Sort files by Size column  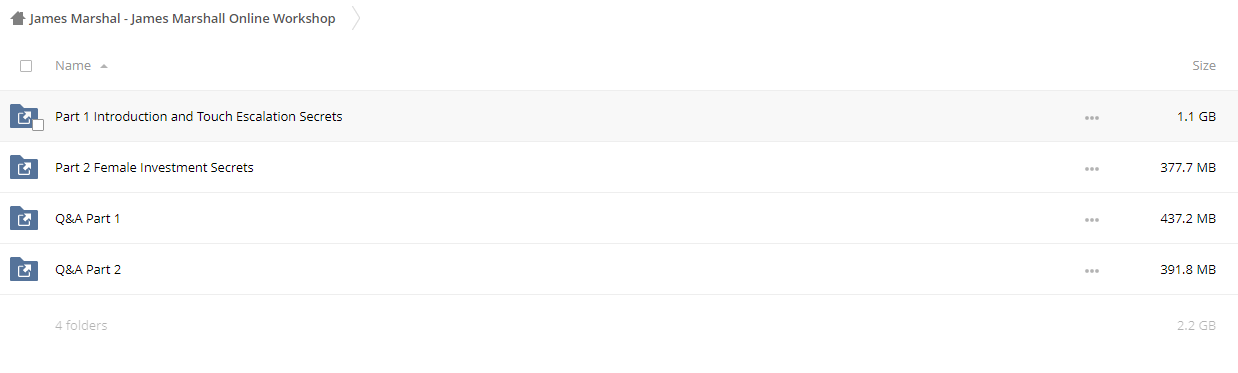[x=1204, y=66]
